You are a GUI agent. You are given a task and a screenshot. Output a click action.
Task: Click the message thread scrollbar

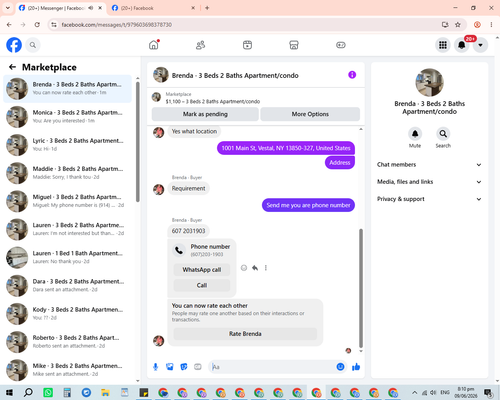(x=361, y=288)
